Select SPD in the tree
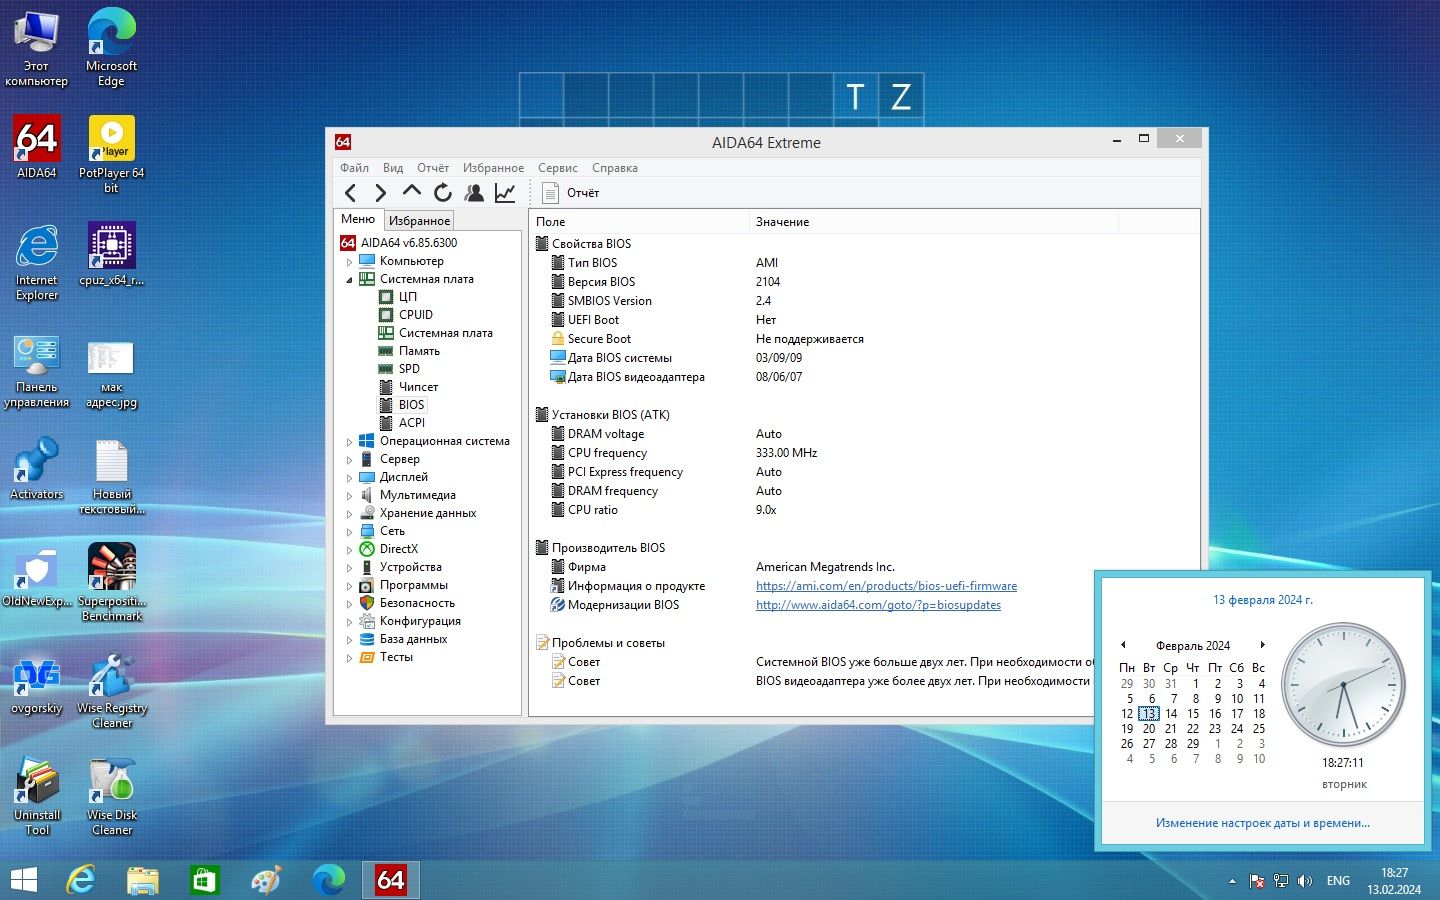The height and width of the screenshot is (900, 1440). [x=409, y=369]
